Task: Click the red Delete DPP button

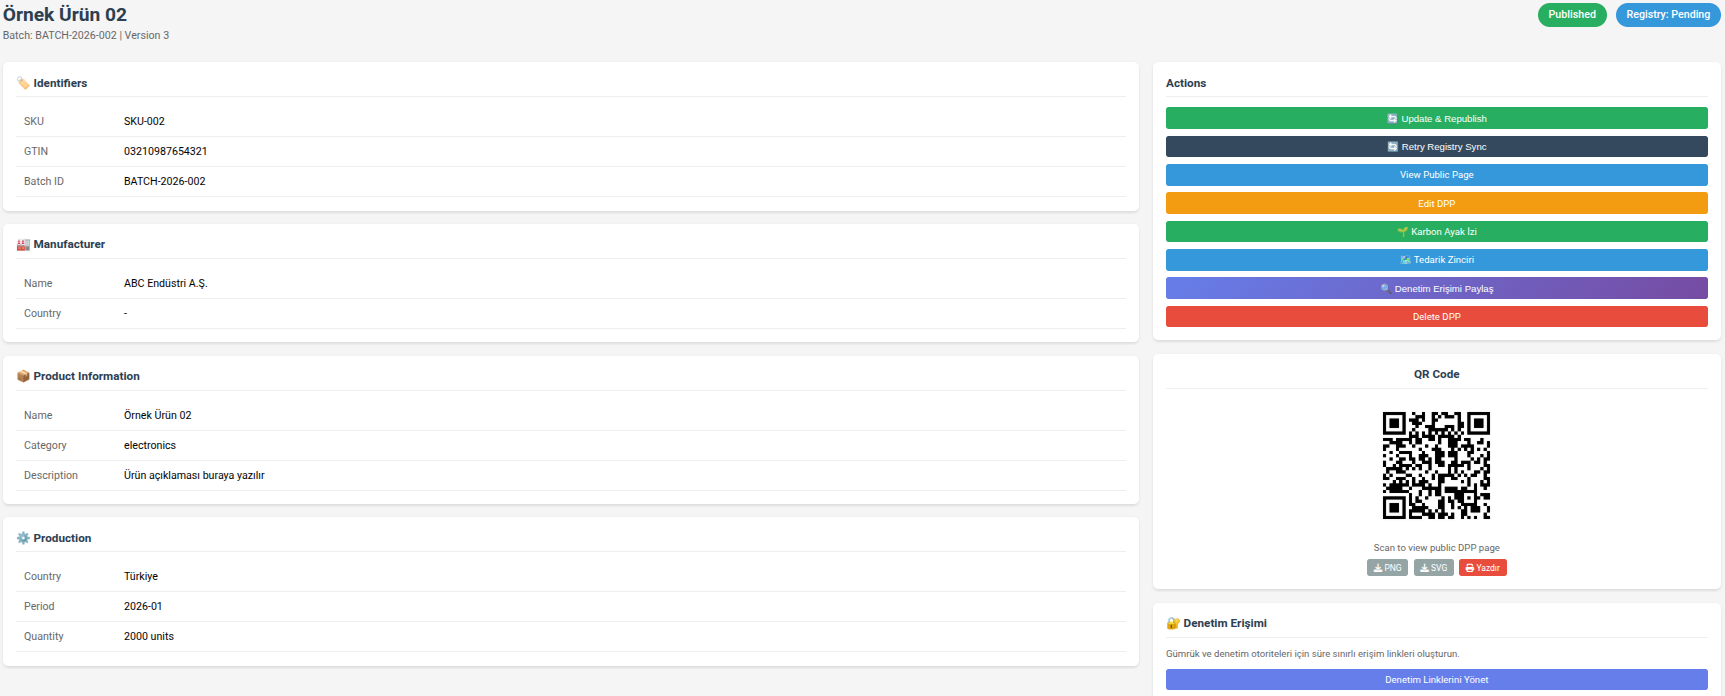Action: coord(1436,316)
